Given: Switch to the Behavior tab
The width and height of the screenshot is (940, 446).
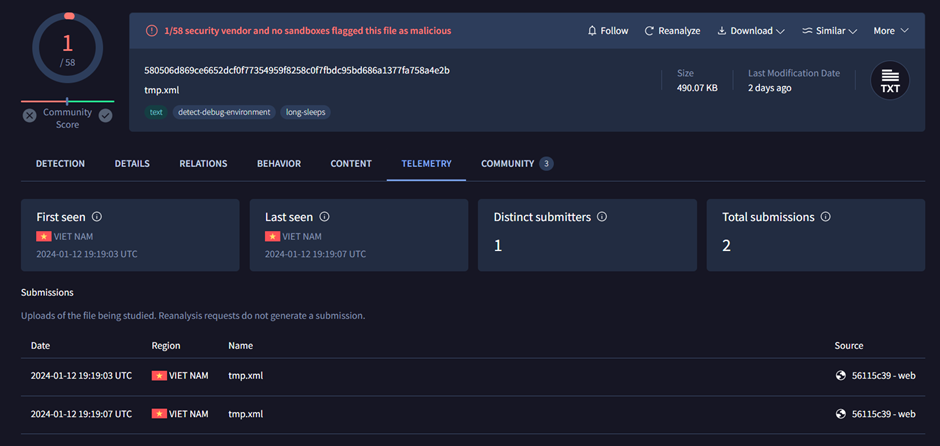Looking at the screenshot, I should click(x=278, y=164).
